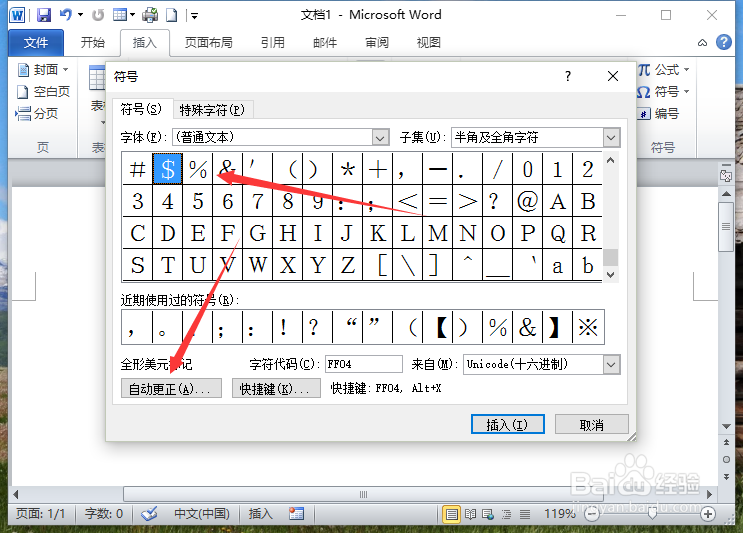Switch to Draft view icon
This screenshot has height=533, width=743.
tap(525, 514)
